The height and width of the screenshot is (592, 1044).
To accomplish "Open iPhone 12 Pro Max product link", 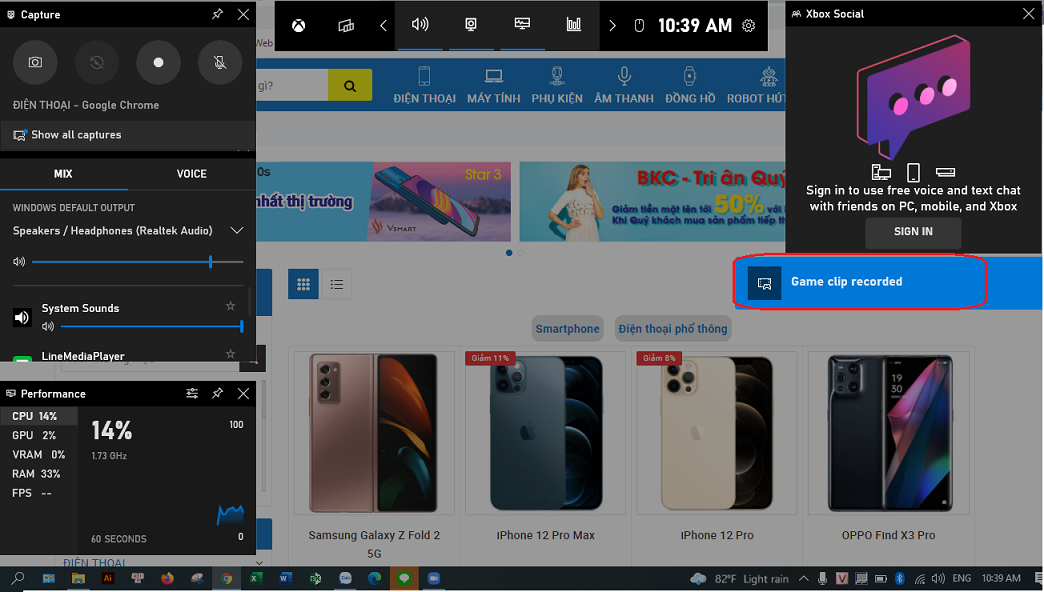I will (545, 535).
